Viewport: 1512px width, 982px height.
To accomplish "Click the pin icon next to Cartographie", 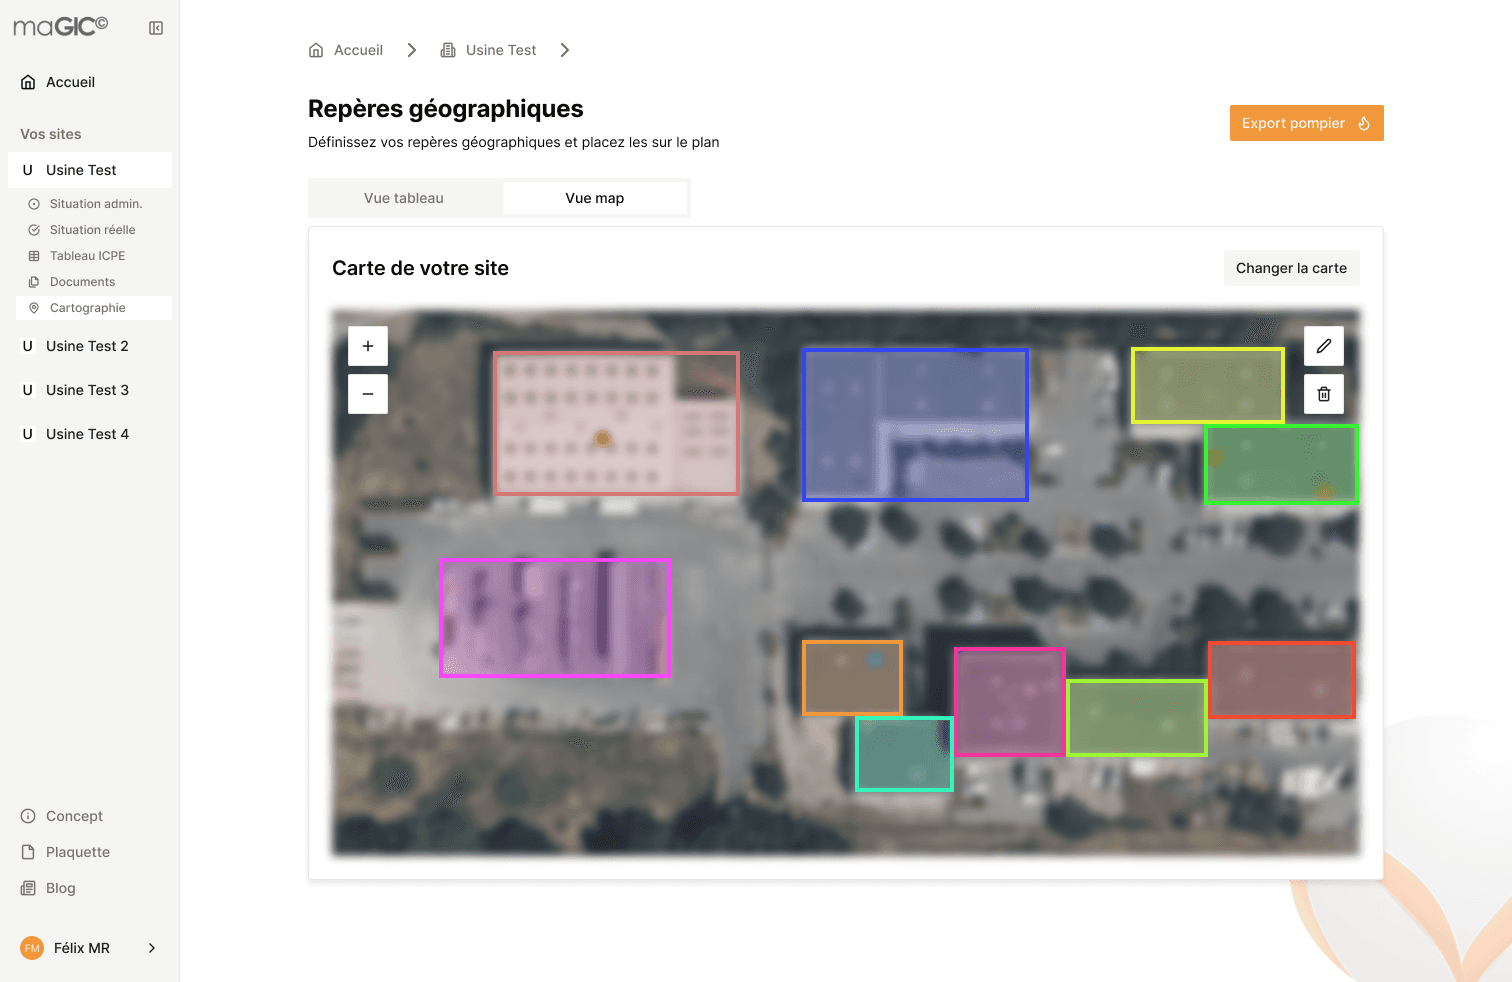I will [35, 308].
